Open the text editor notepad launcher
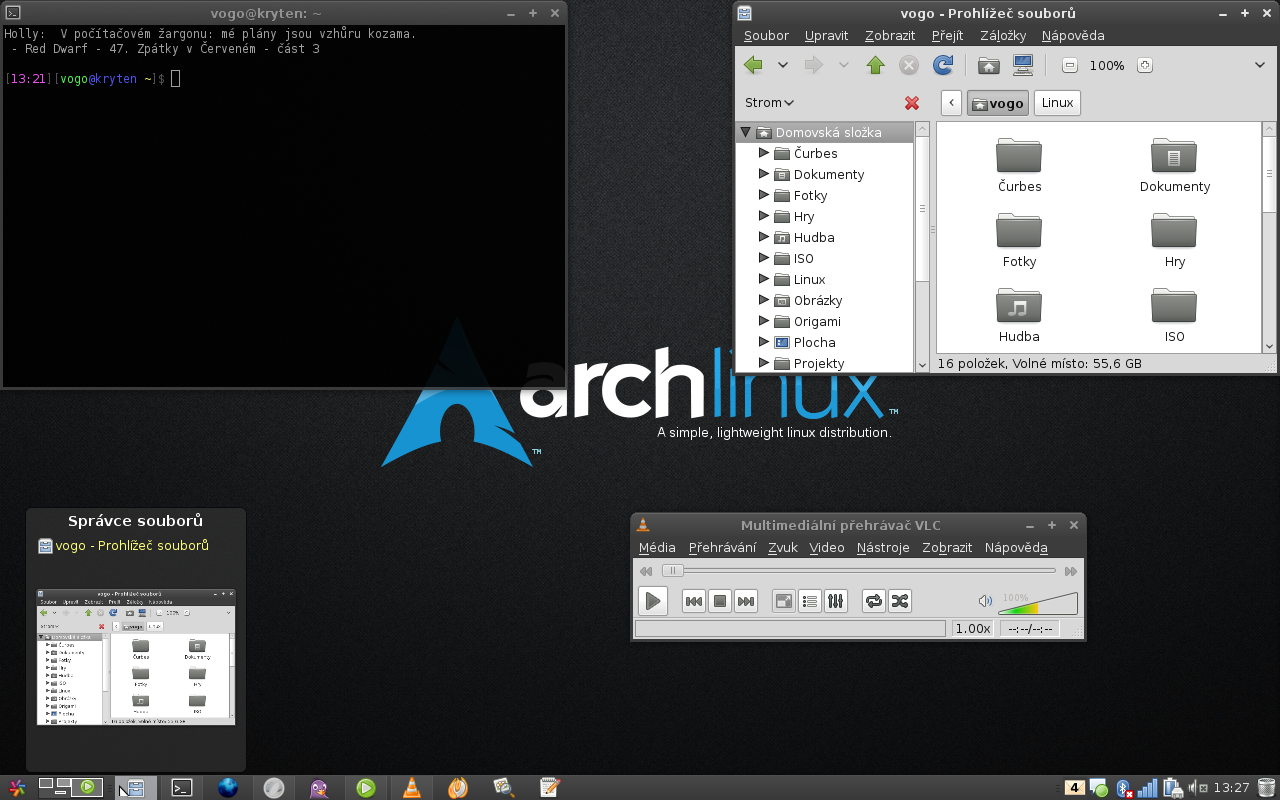 (x=549, y=788)
